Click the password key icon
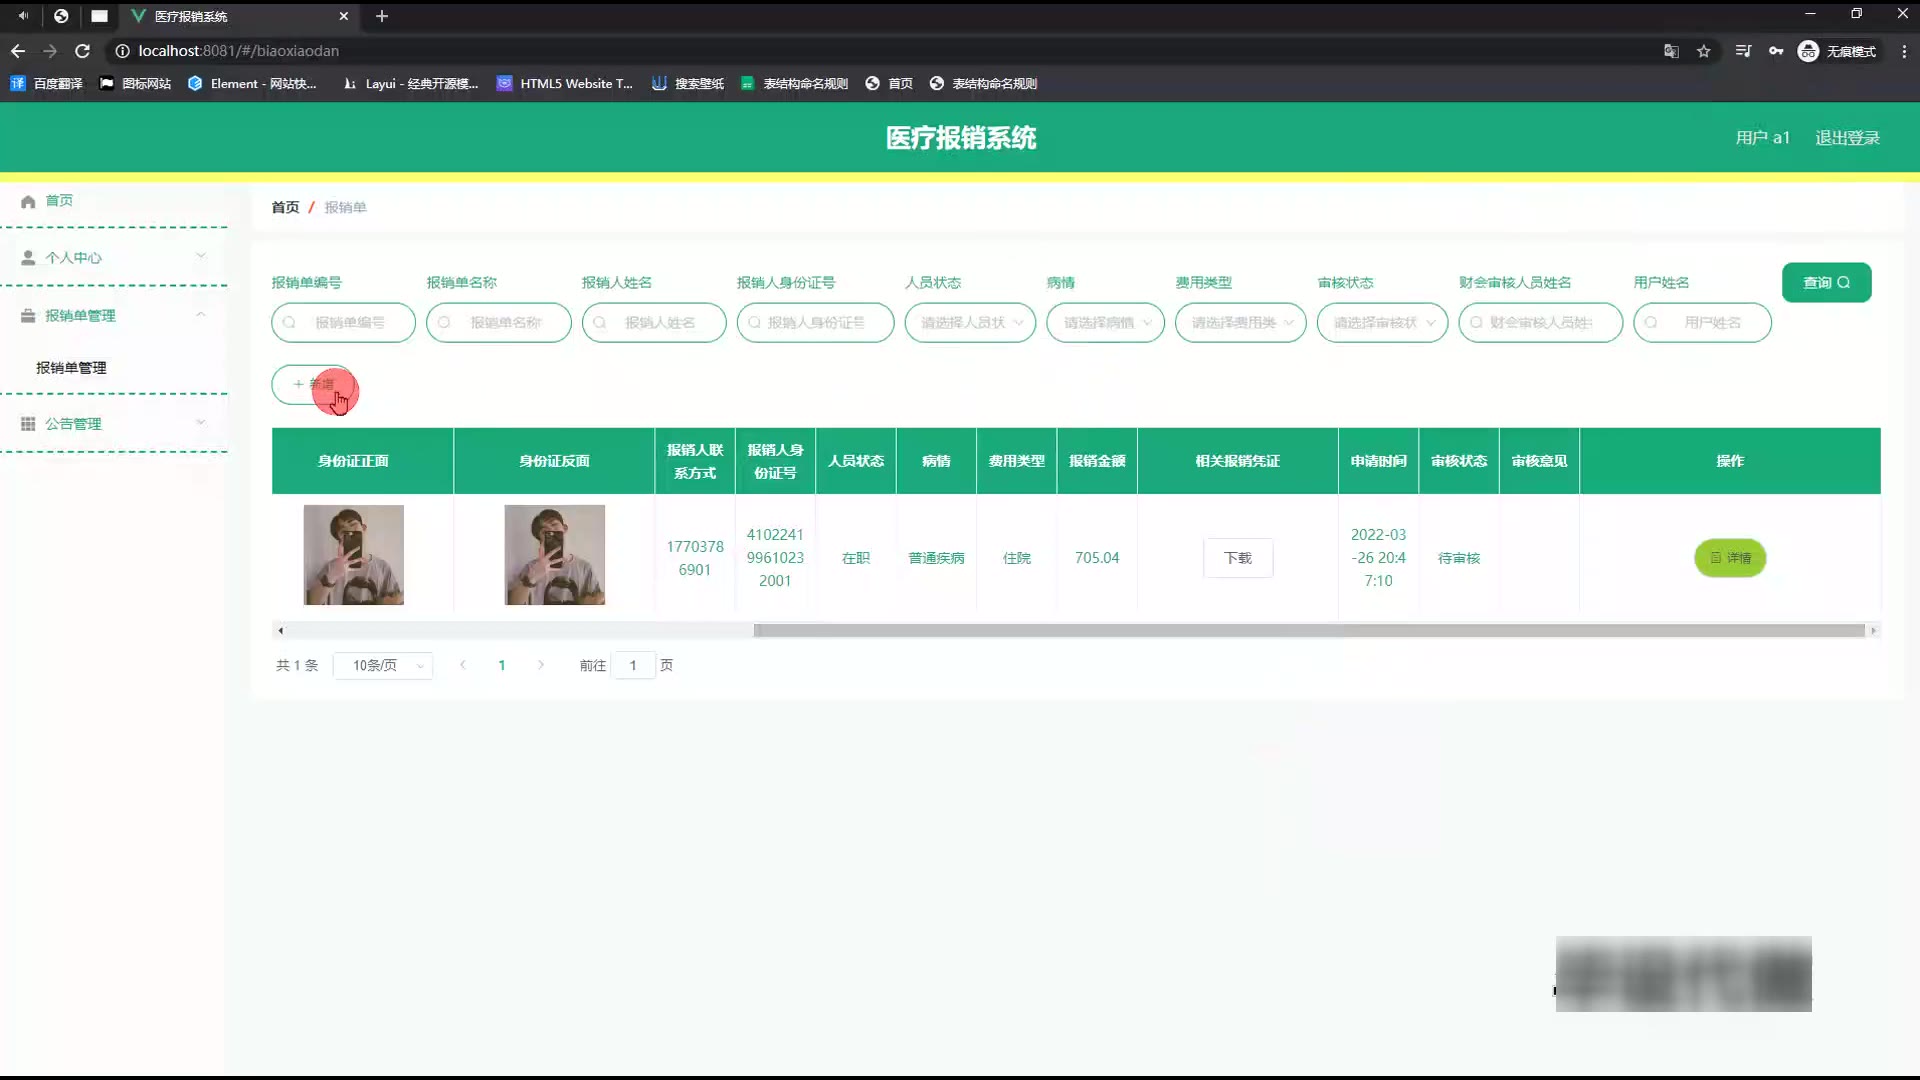 tap(1776, 51)
